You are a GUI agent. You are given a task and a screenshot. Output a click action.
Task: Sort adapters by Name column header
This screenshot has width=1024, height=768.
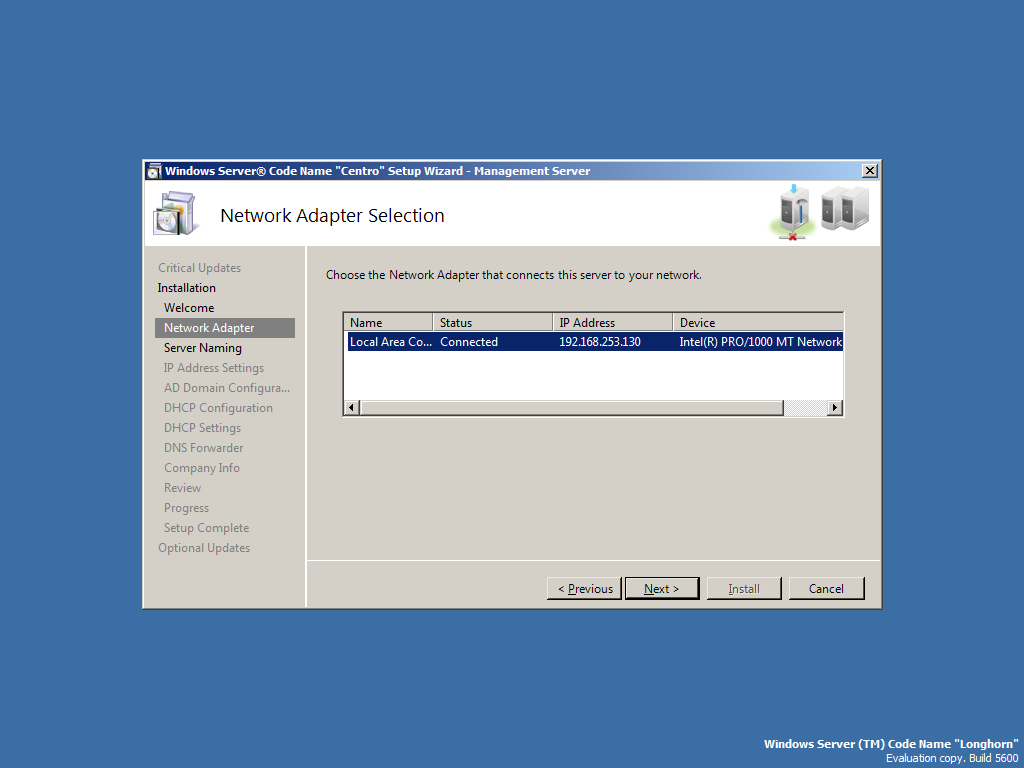point(388,323)
